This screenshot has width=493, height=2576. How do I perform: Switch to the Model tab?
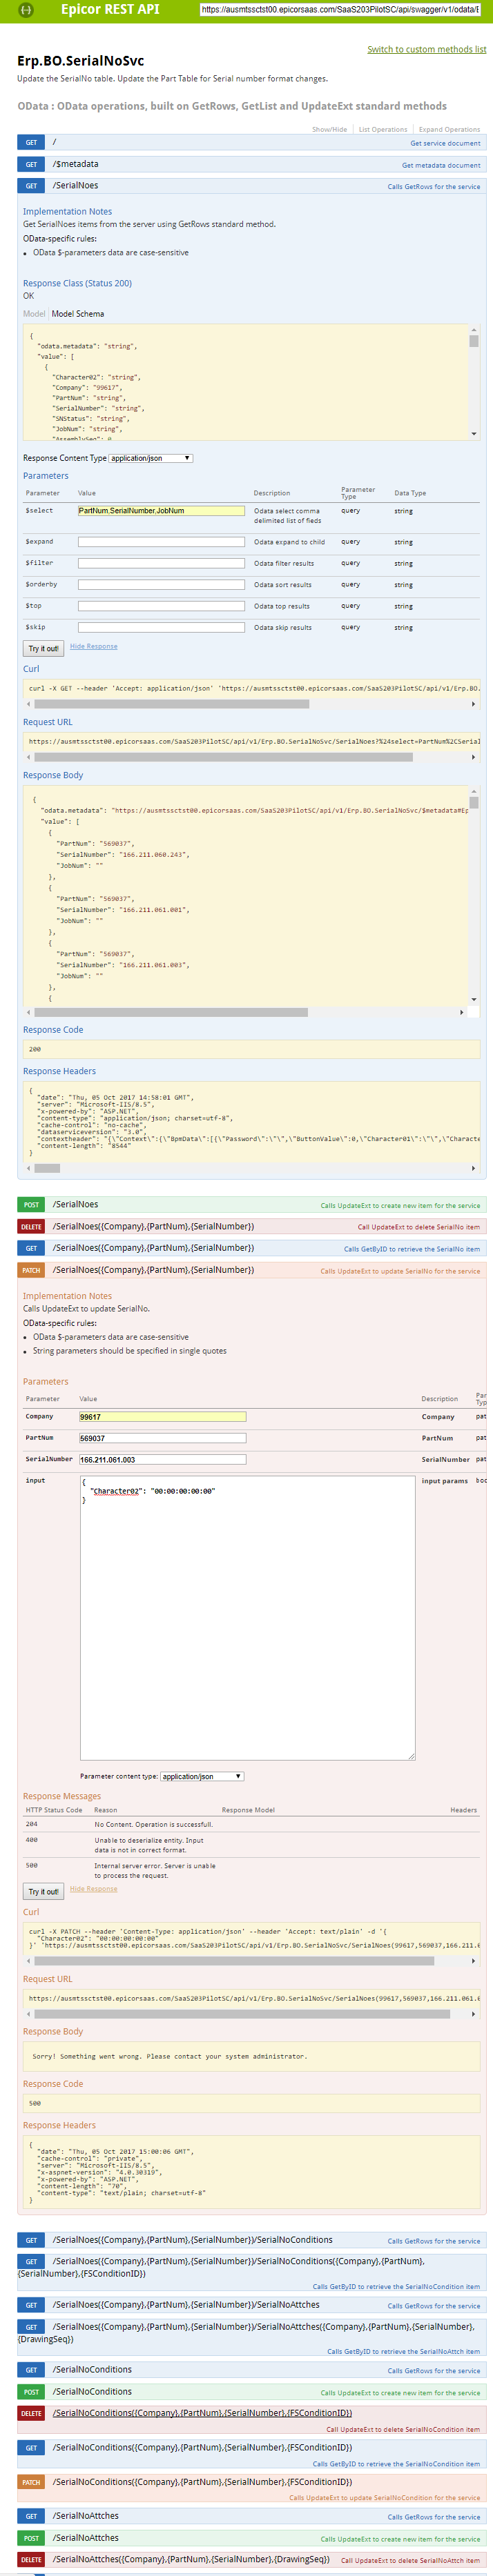34,314
